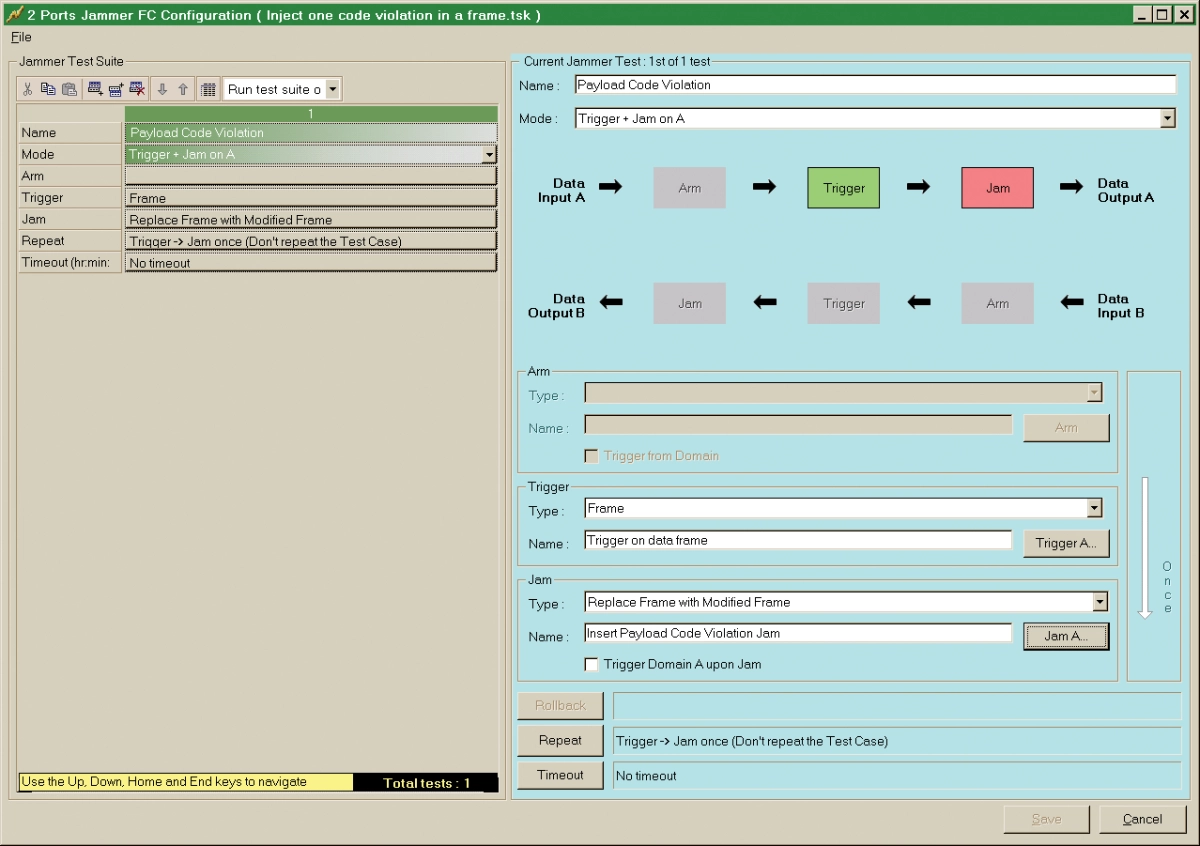Click the gray Arm block near Data Input B
Viewport: 1200px width, 846px height.
(x=998, y=303)
